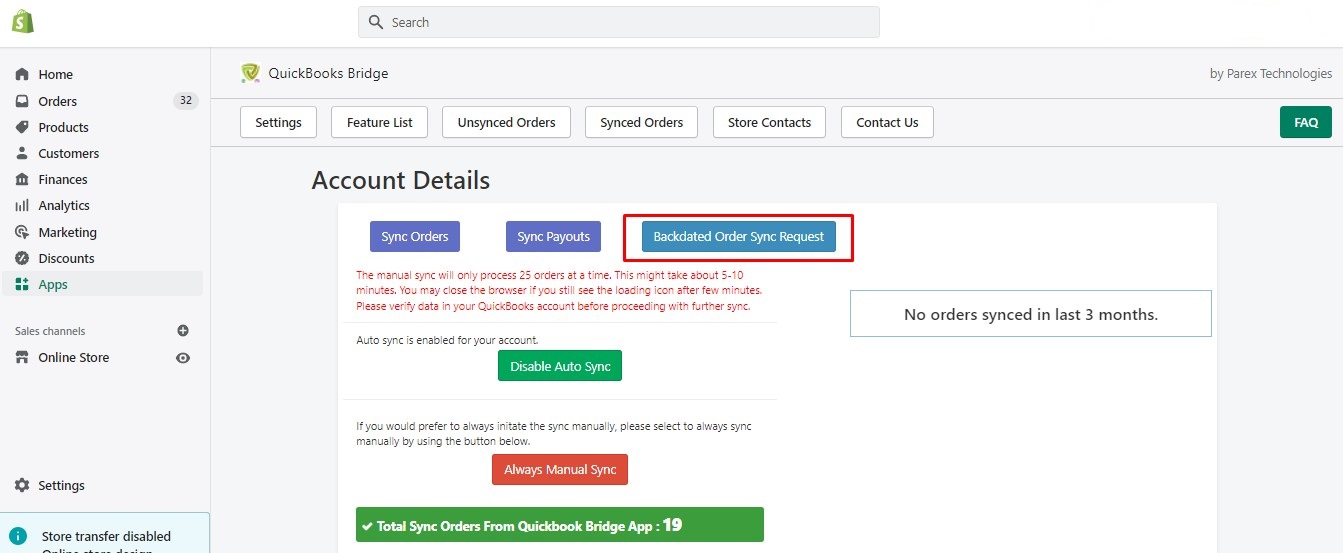Click the Sales channels heading
The width and height of the screenshot is (1343, 553).
point(50,331)
